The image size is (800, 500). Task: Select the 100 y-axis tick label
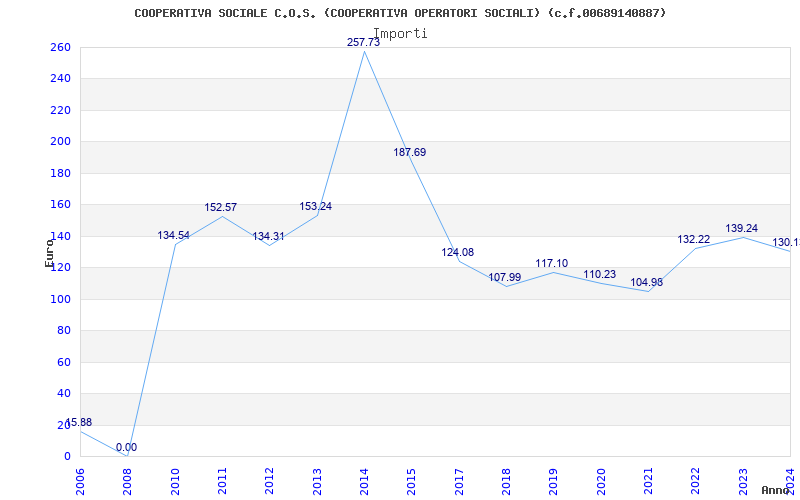(x=60, y=299)
